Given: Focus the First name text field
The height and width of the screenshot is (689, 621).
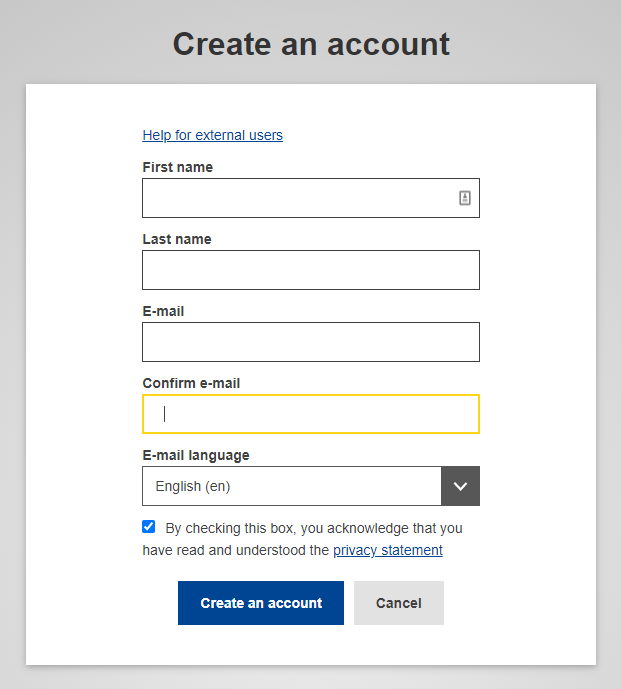Looking at the screenshot, I should (311, 198).
